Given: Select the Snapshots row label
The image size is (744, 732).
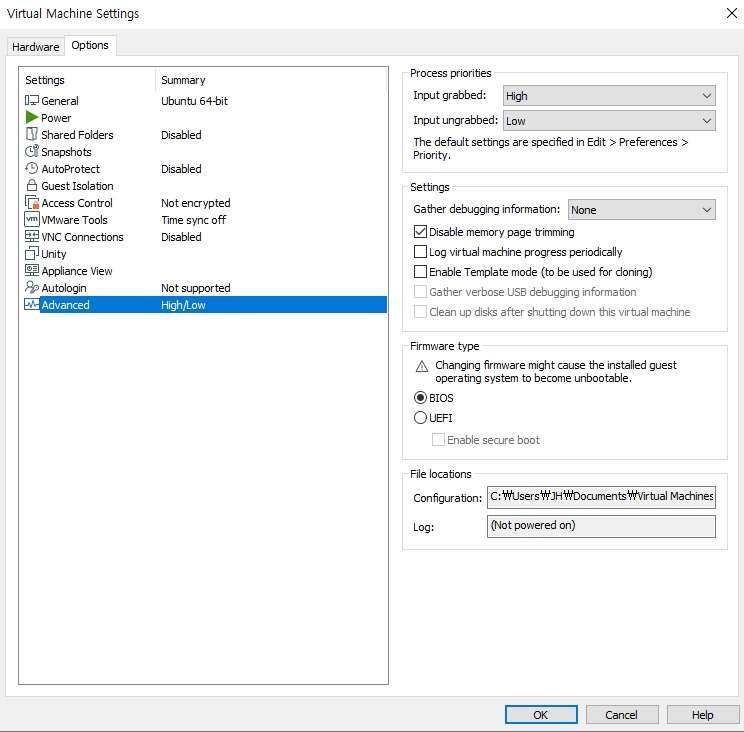Looking at the screenshot, I should click(x=66, y=152).
